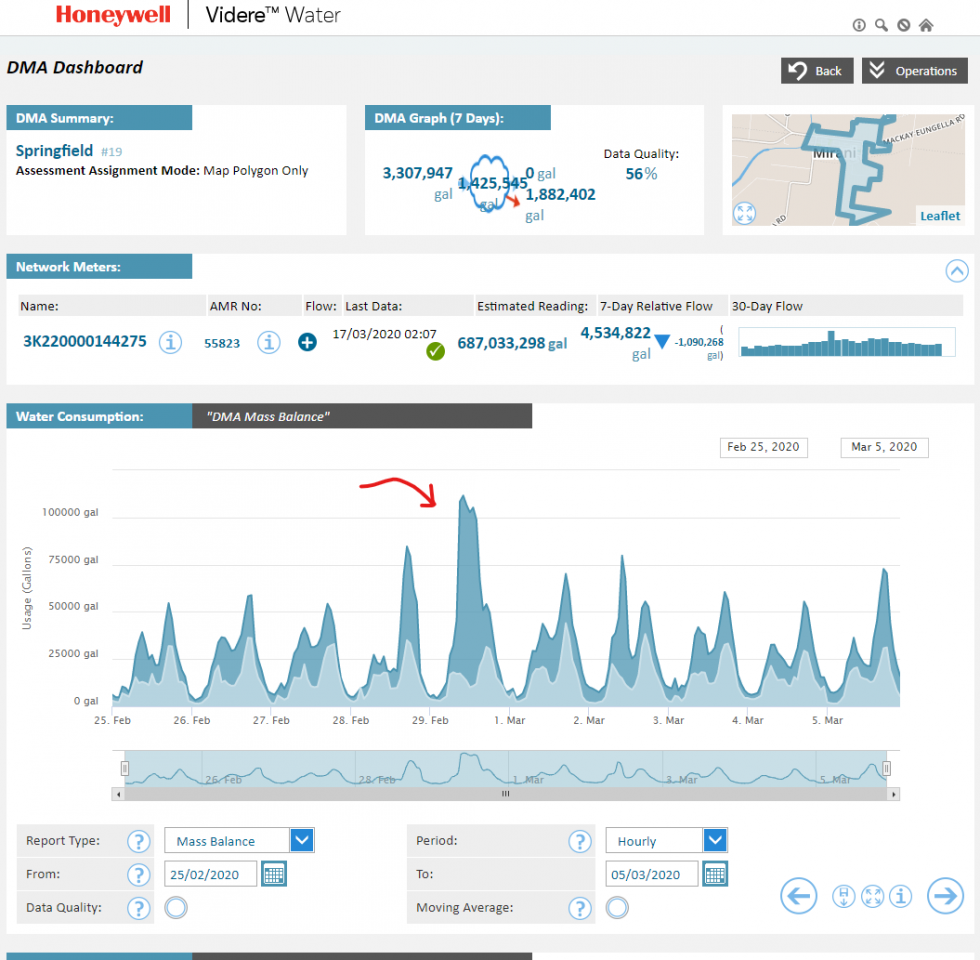Click the chart range navigator scrollbar
This screenshot has height=960, width=980.
(x=506, y=794)
